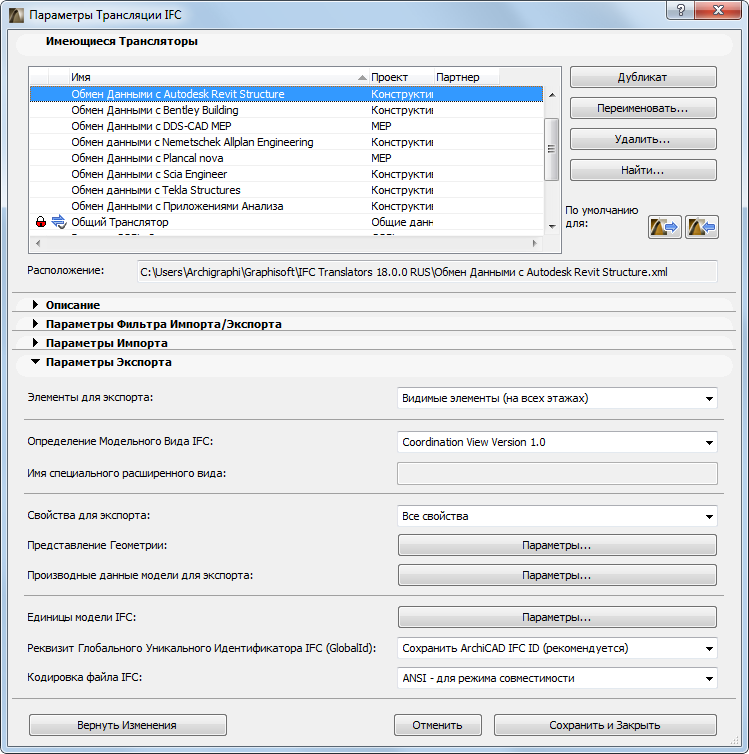Click the vertical scrollbar thumb of translator list
The width and height of the screenshot is (749, 754).
point(551,150)
